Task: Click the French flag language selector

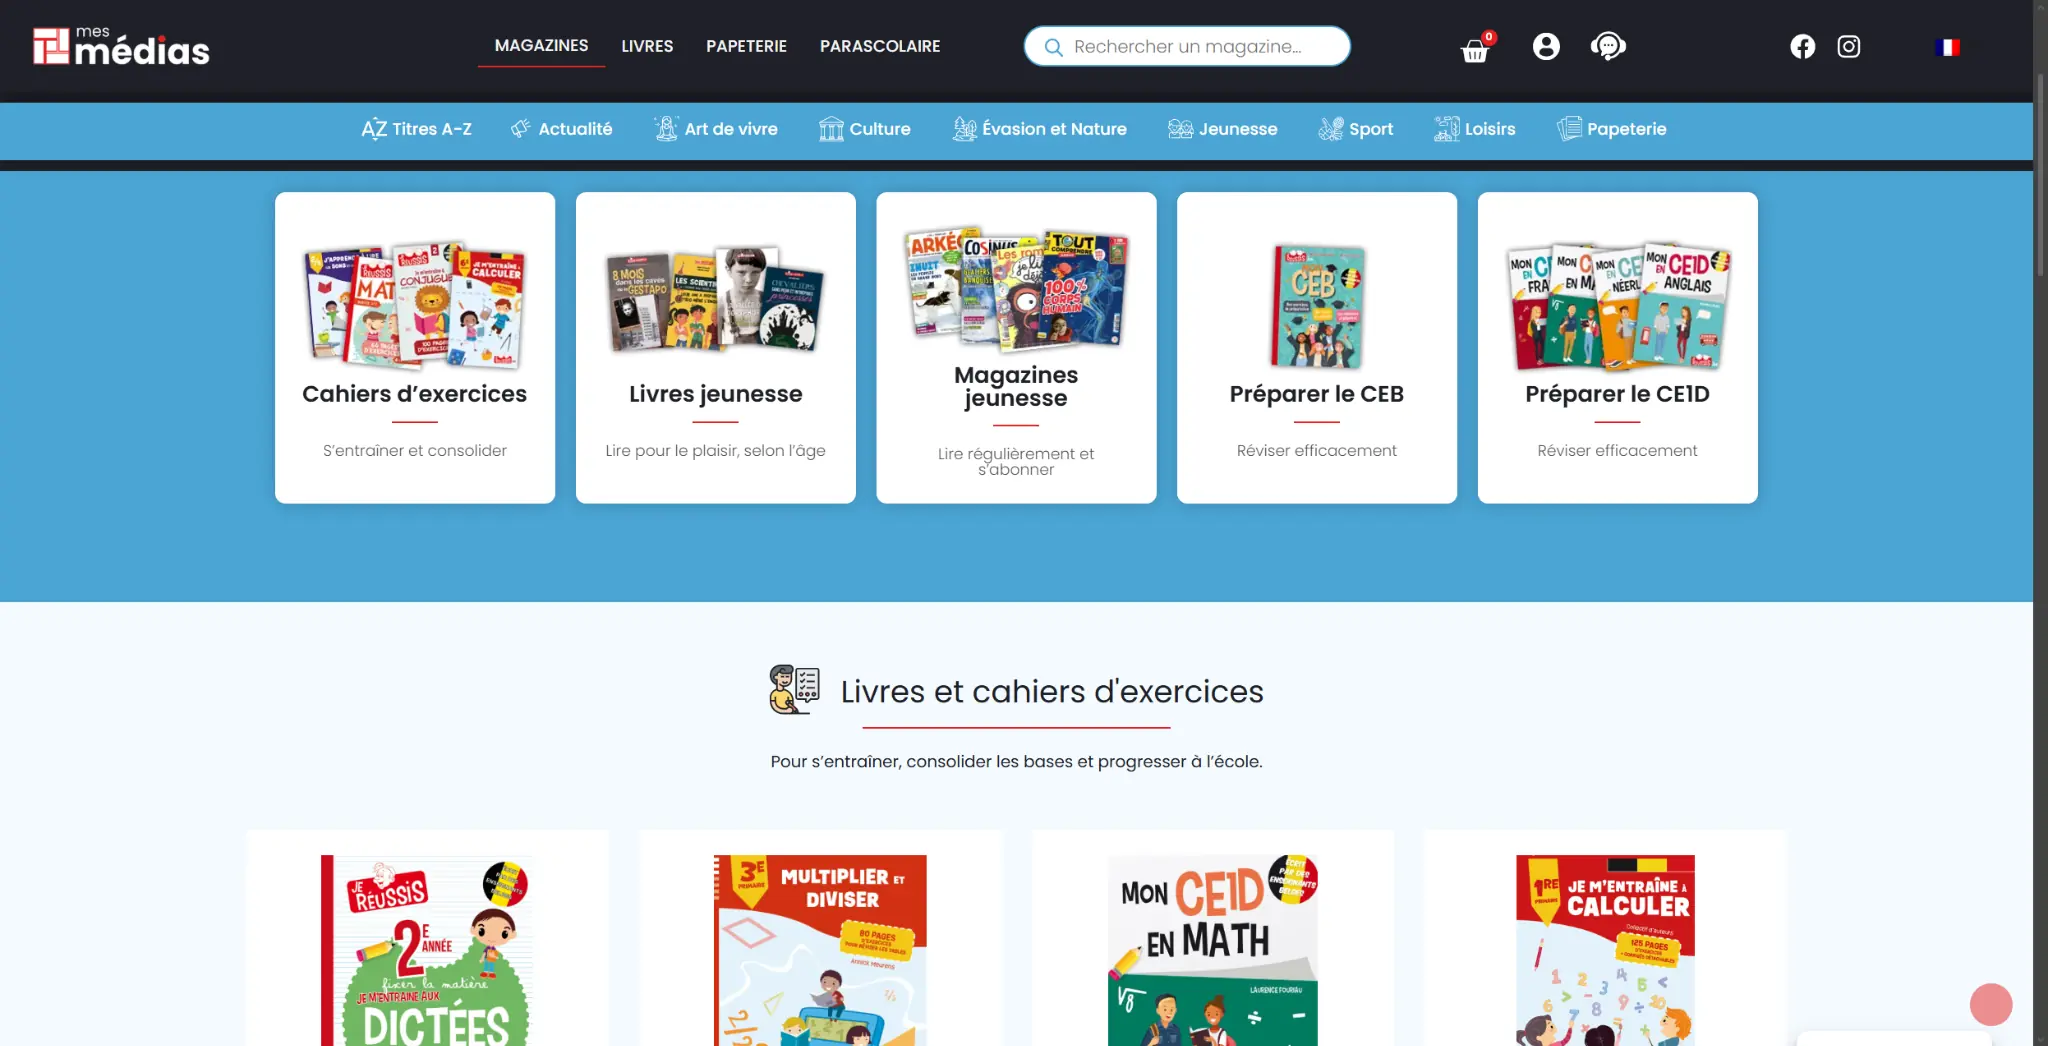Action: [1947, 47]
